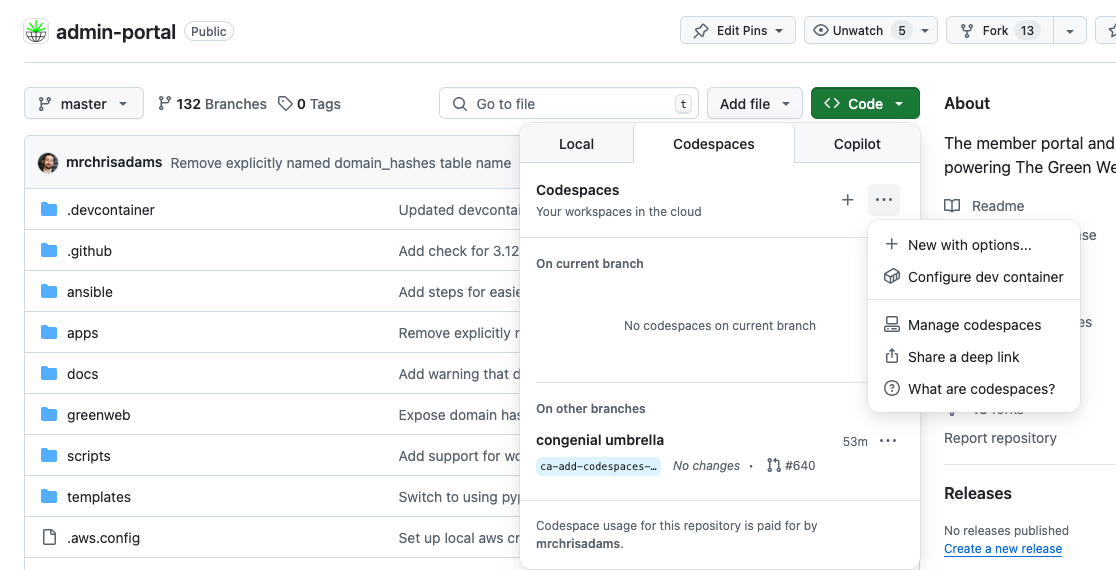
Task: Click the ca-add-codespaces branch label
Action: [599, 466]
